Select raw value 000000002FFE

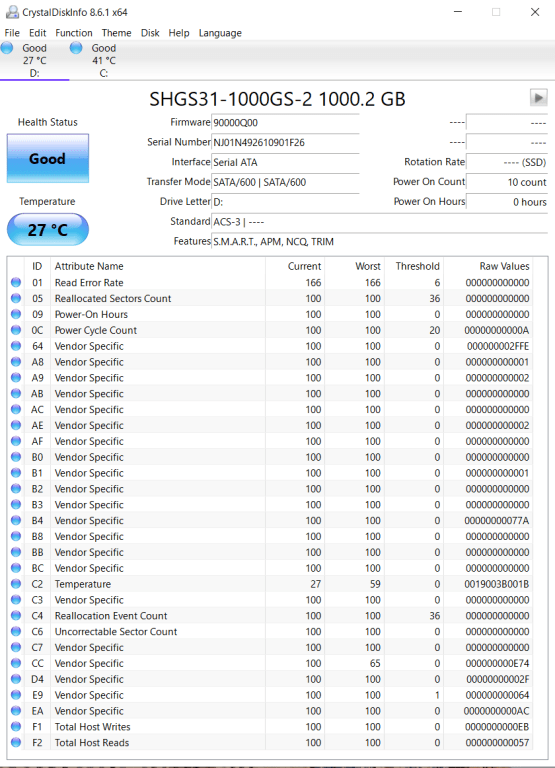click(x=498, y=346)
